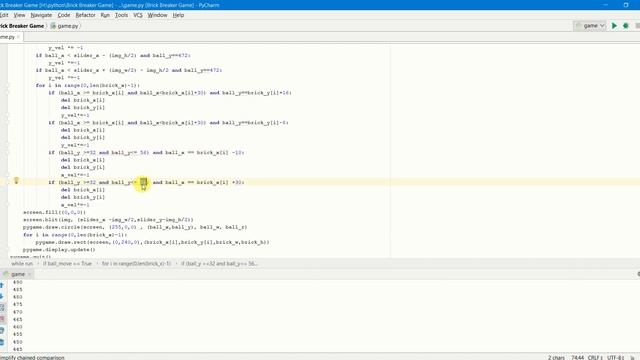Open the Run menu
This screenshot has height=360, width=640.
[105, 15]
